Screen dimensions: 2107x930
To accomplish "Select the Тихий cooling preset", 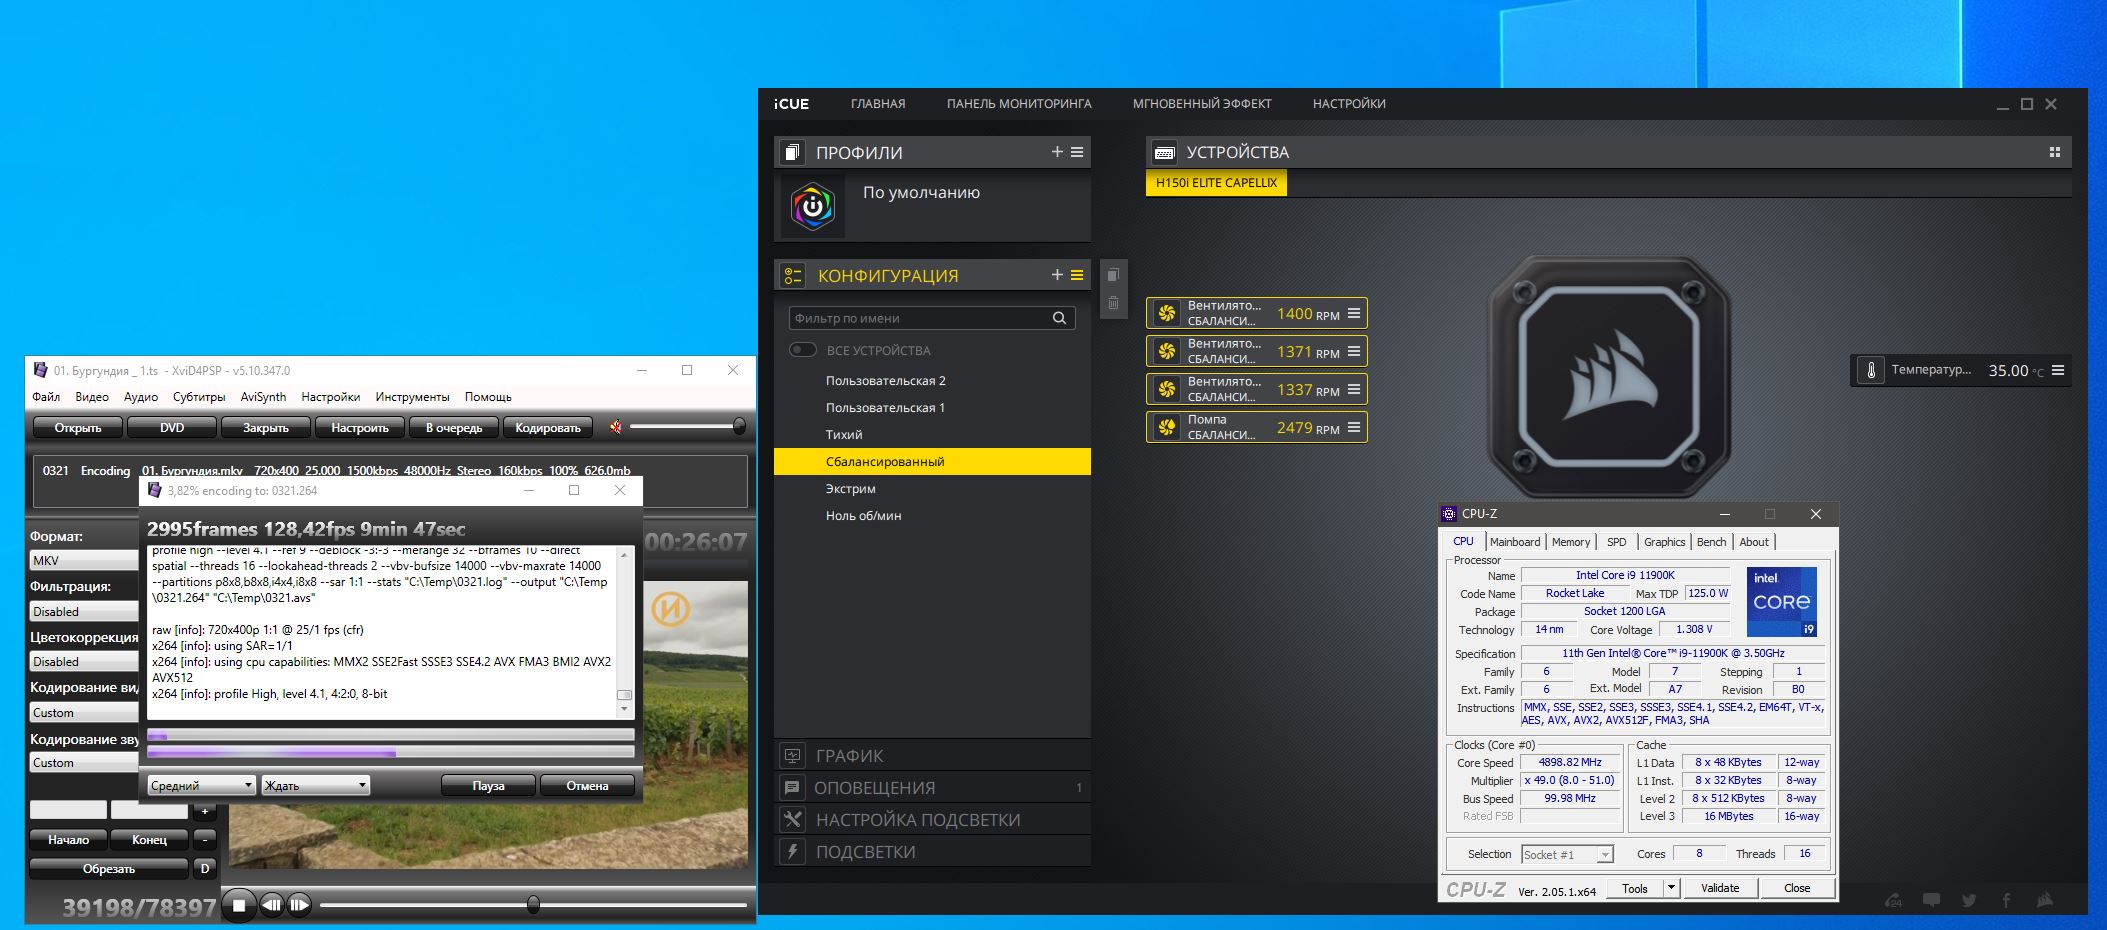I will (932, 435).
